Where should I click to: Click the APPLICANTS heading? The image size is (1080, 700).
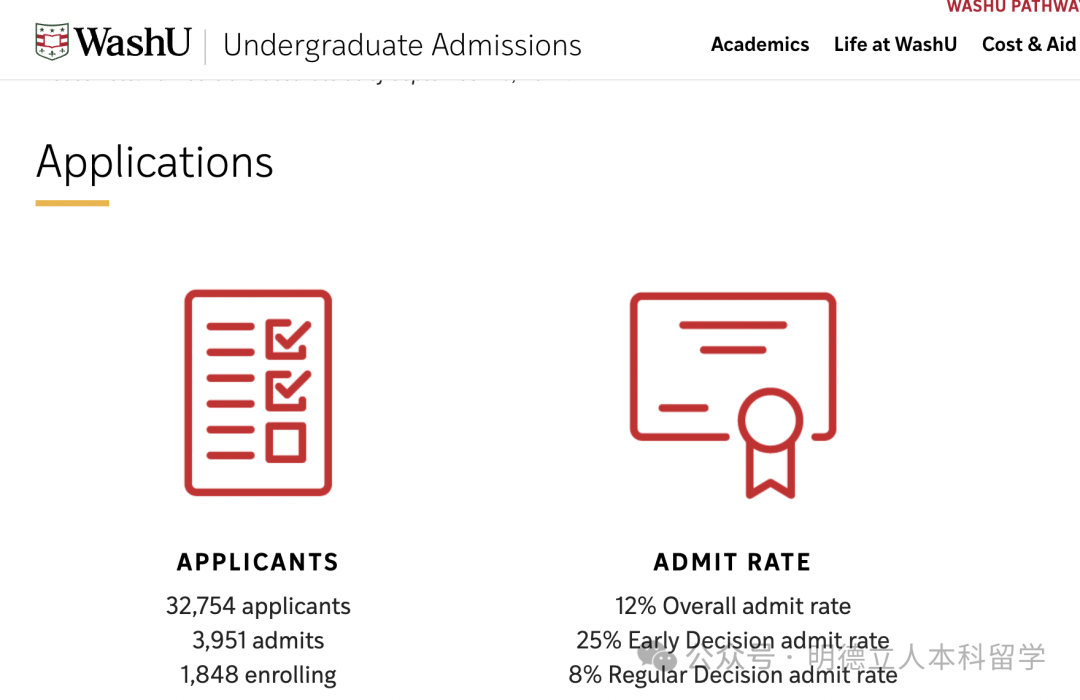258,562
